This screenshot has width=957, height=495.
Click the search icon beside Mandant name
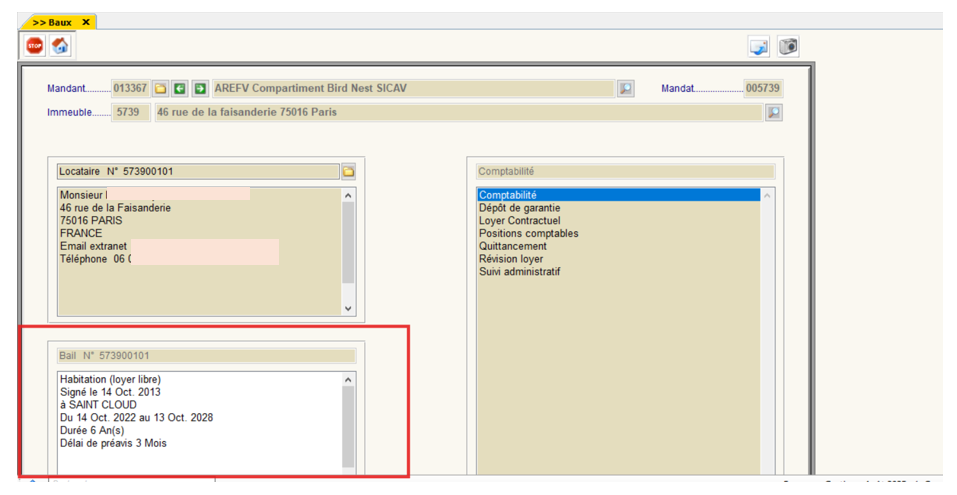625,89
